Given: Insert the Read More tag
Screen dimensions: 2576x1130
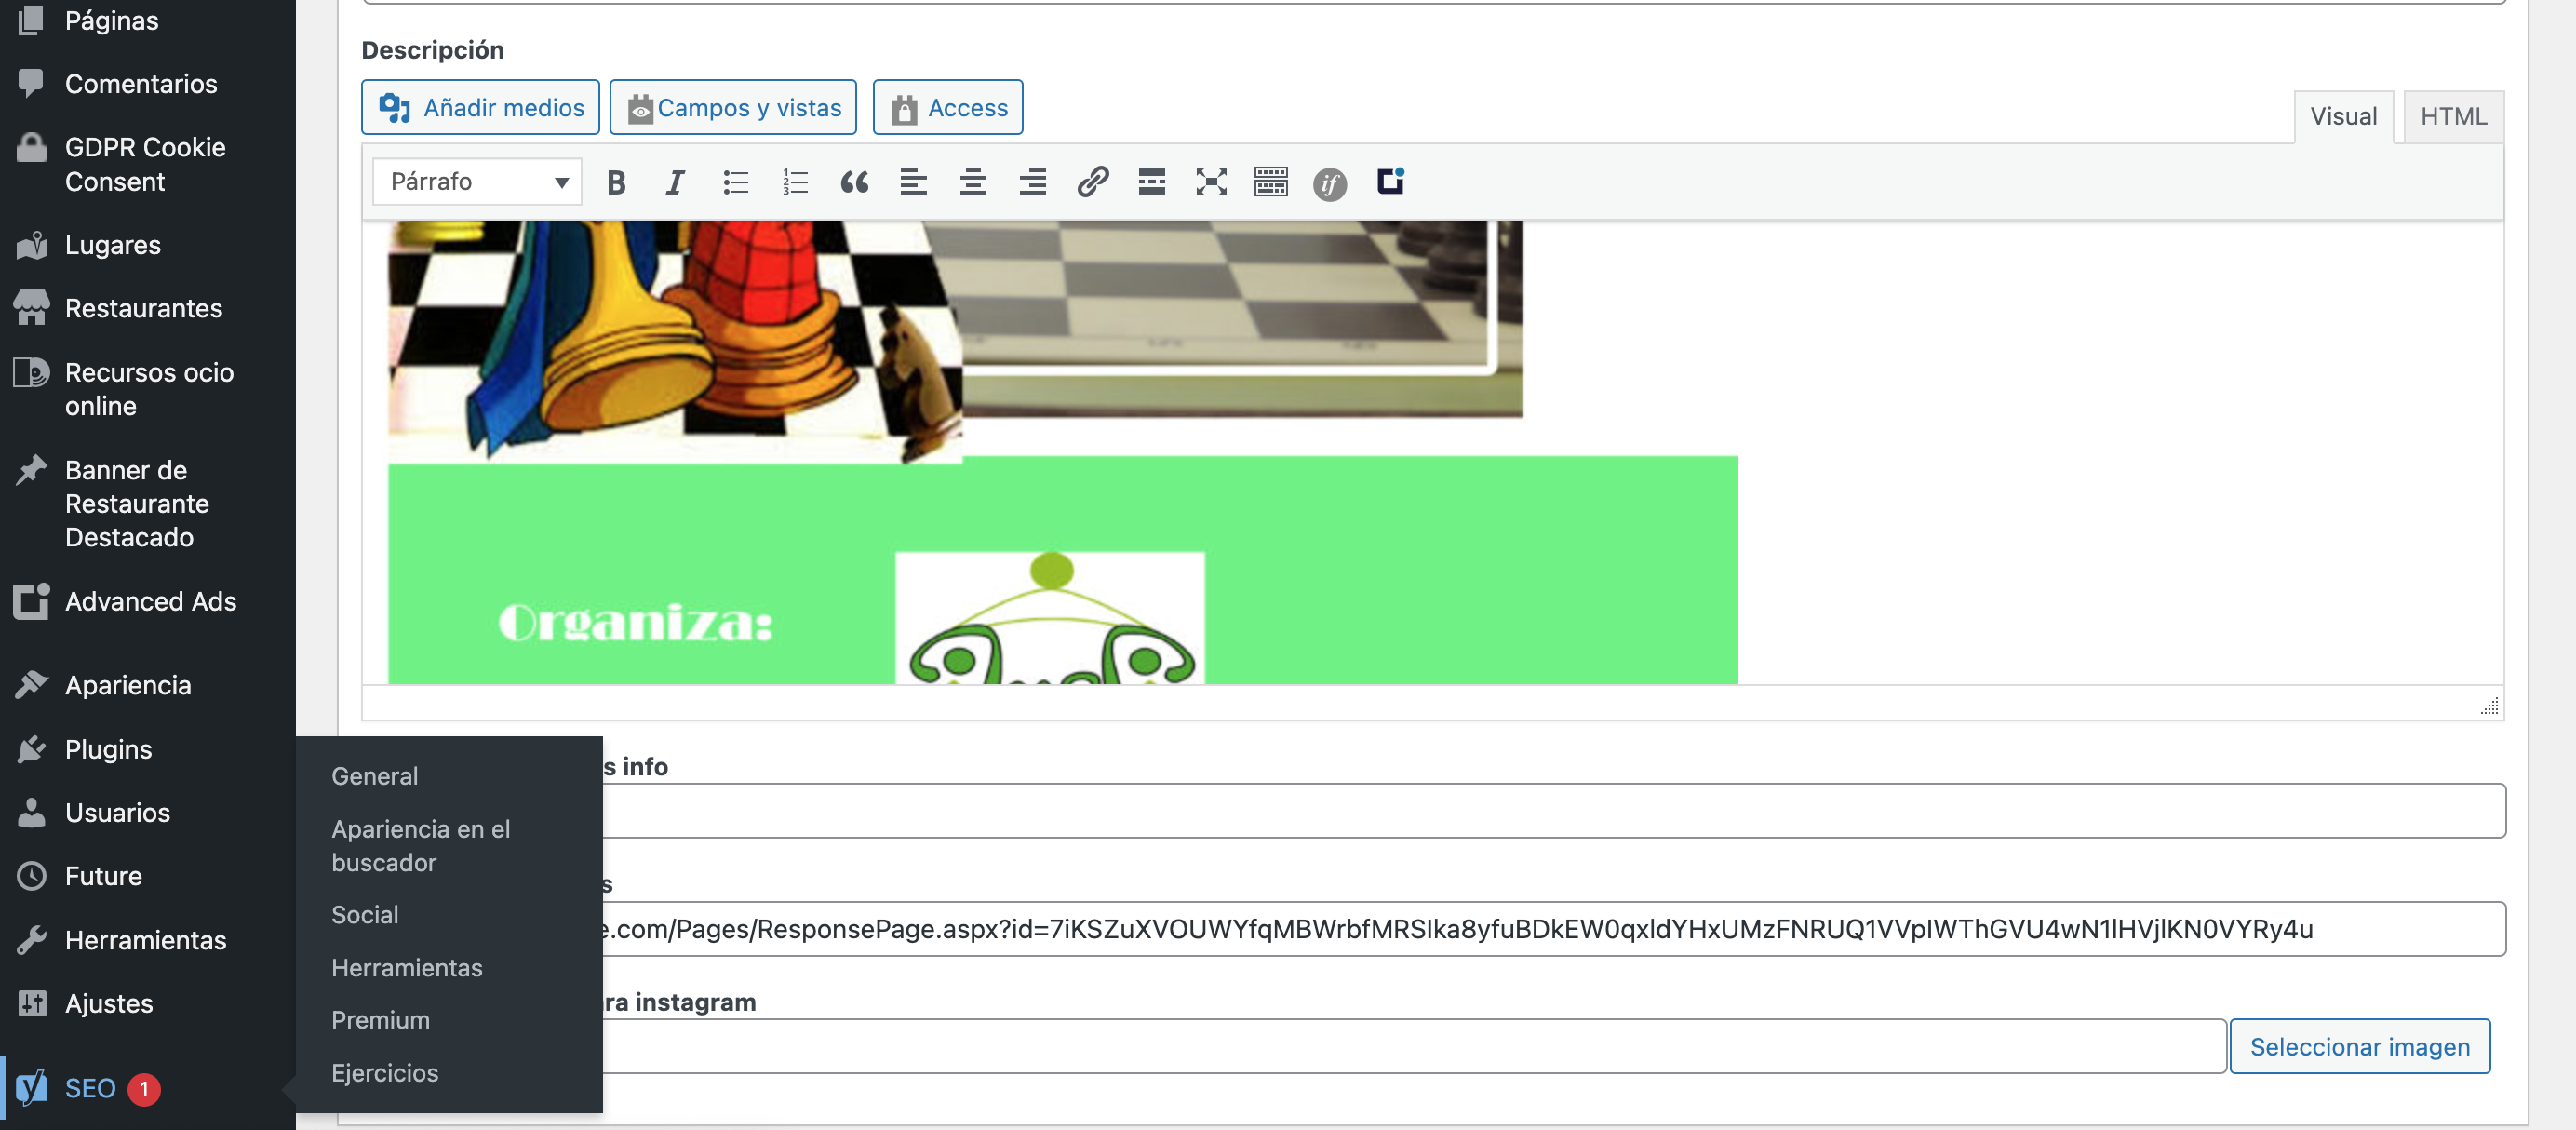Looking at the screenshot, I should point(1151,182).
